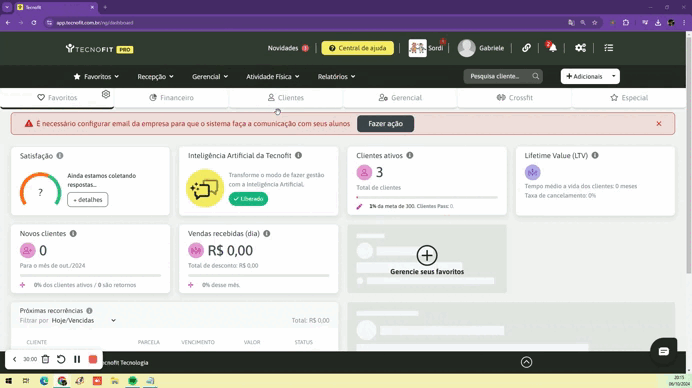Bookmark this page with star icon
The width and height of the screenshot is (692, 388).
[x=594, y=23]
